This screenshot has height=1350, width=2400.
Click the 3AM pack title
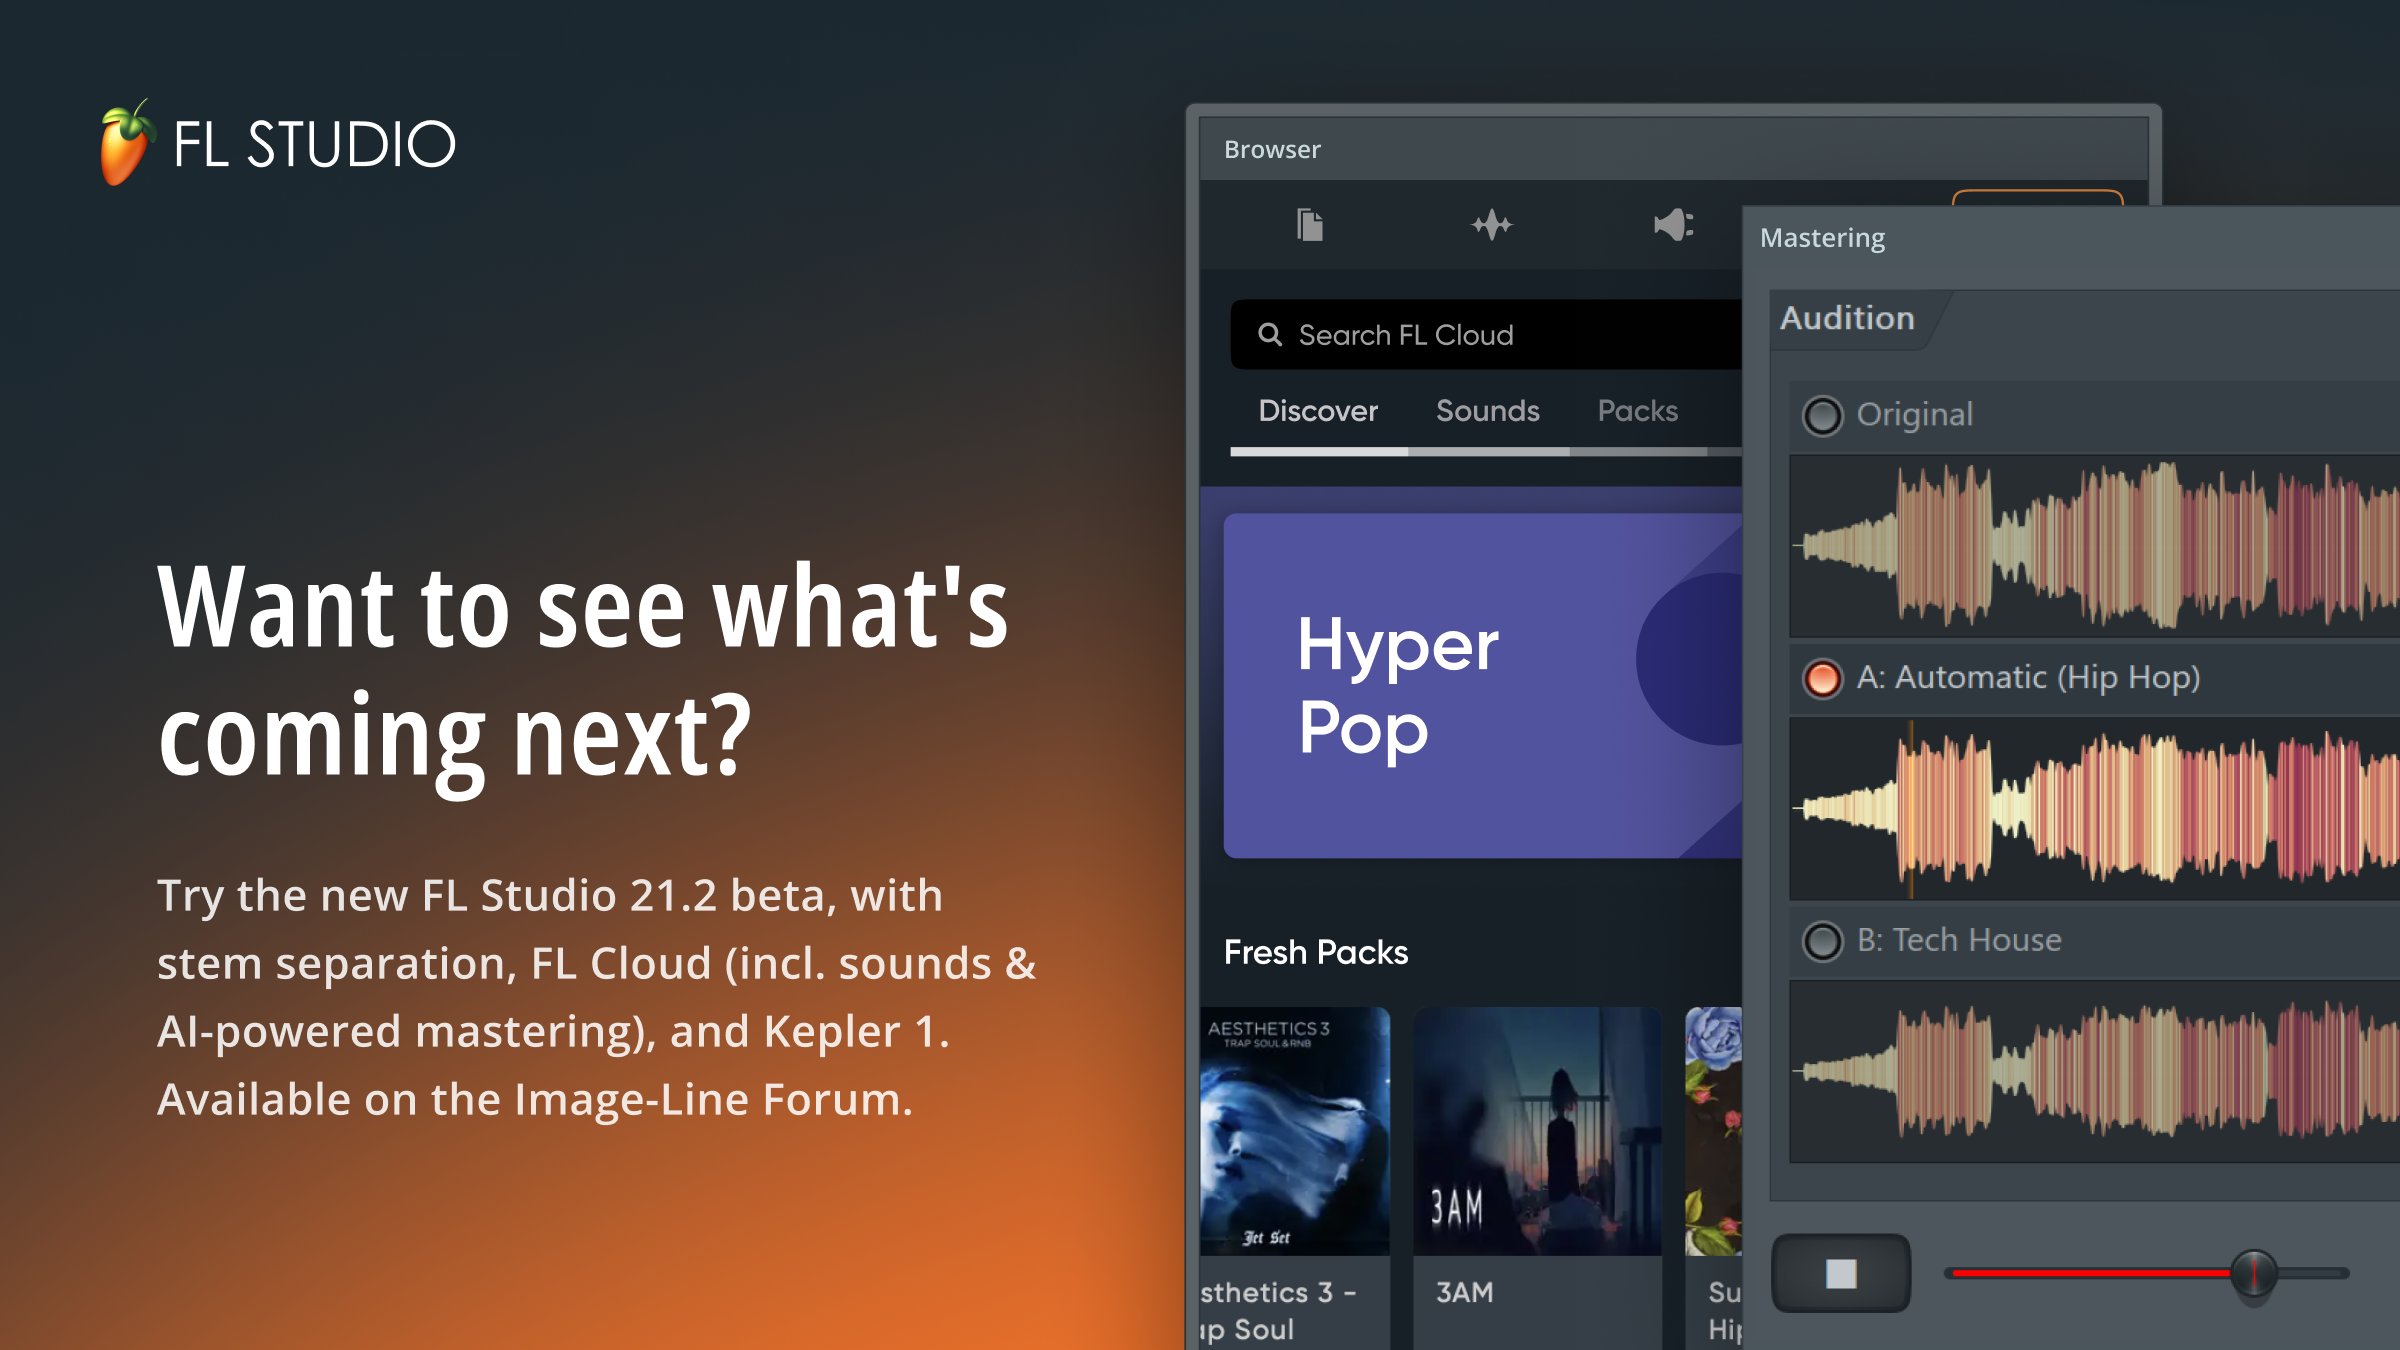click(x=1464, y=1292)
